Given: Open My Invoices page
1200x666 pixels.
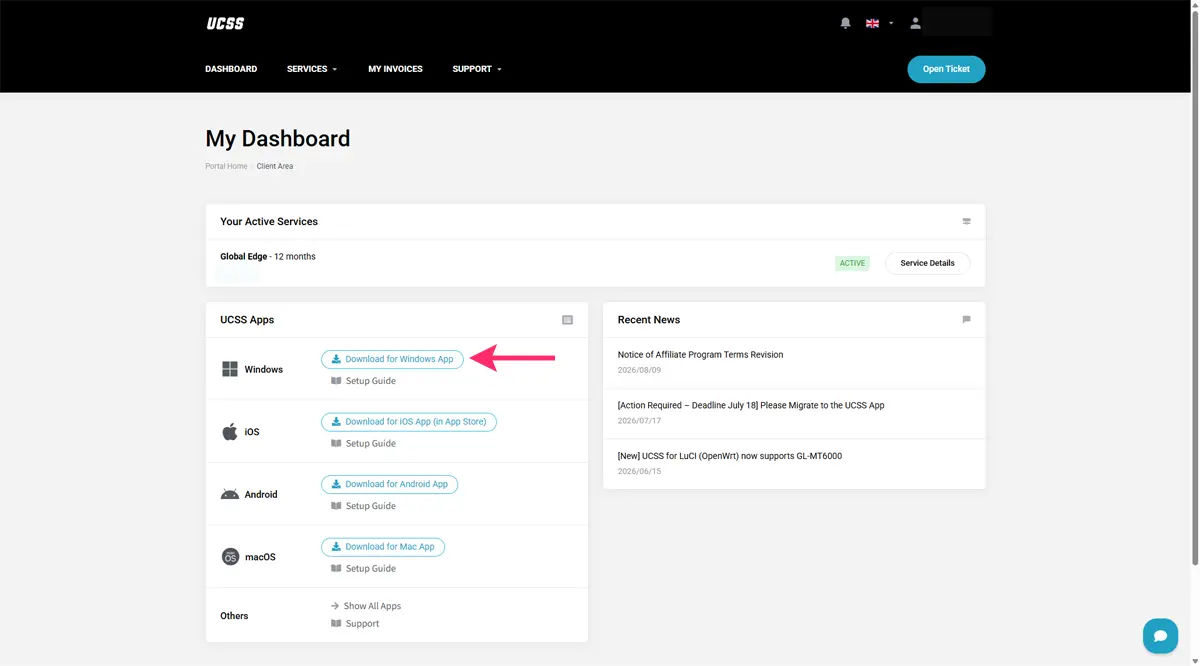Looking at the screenshot, I should click(x=395, y=69).
